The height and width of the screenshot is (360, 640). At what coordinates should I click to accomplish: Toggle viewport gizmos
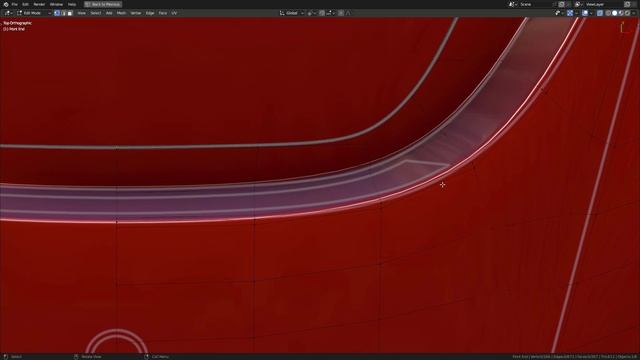click(x=570, y=13)
